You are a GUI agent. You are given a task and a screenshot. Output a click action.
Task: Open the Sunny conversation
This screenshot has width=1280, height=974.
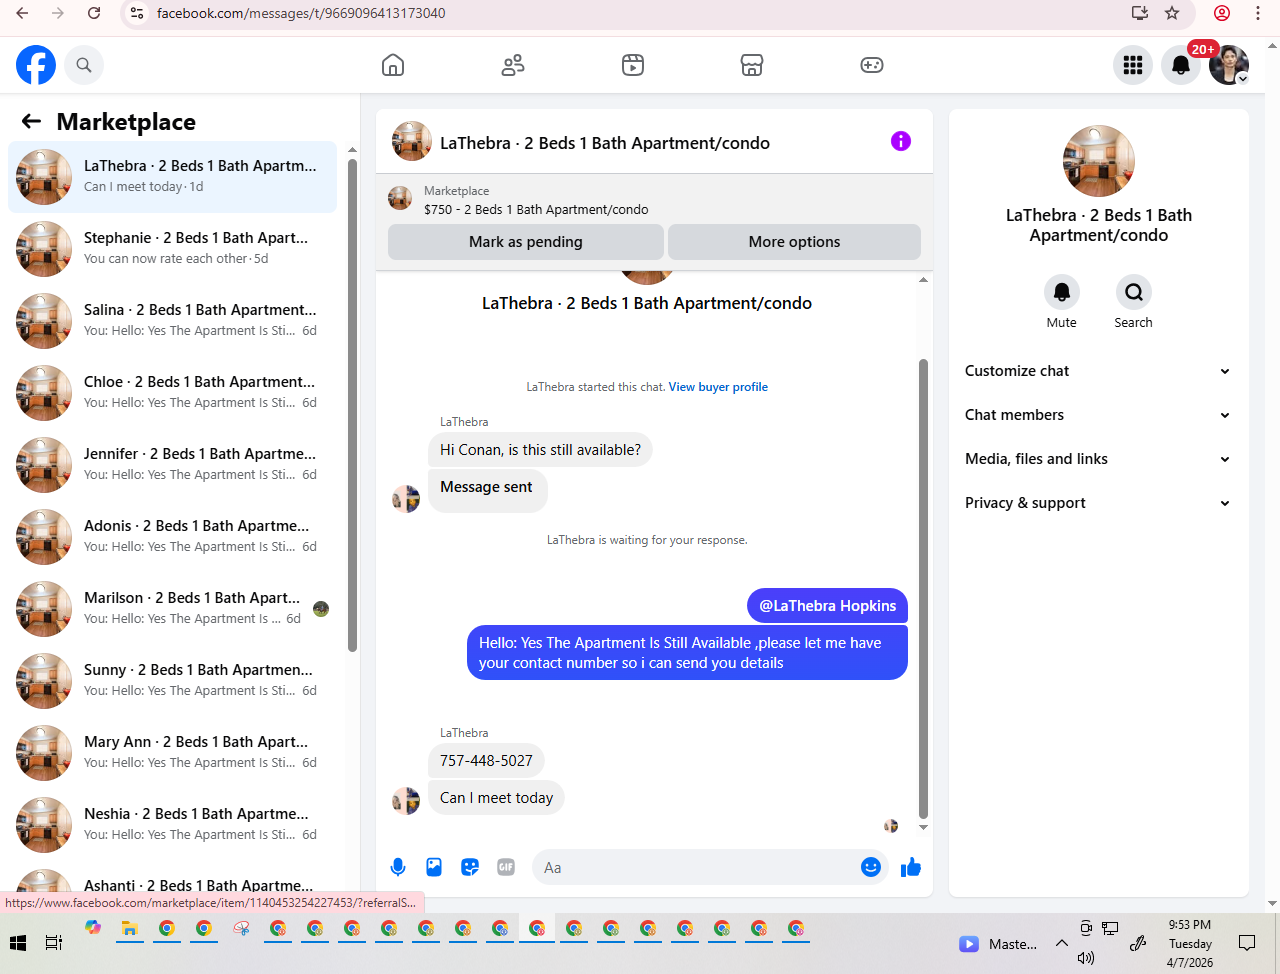pos(172,681)
